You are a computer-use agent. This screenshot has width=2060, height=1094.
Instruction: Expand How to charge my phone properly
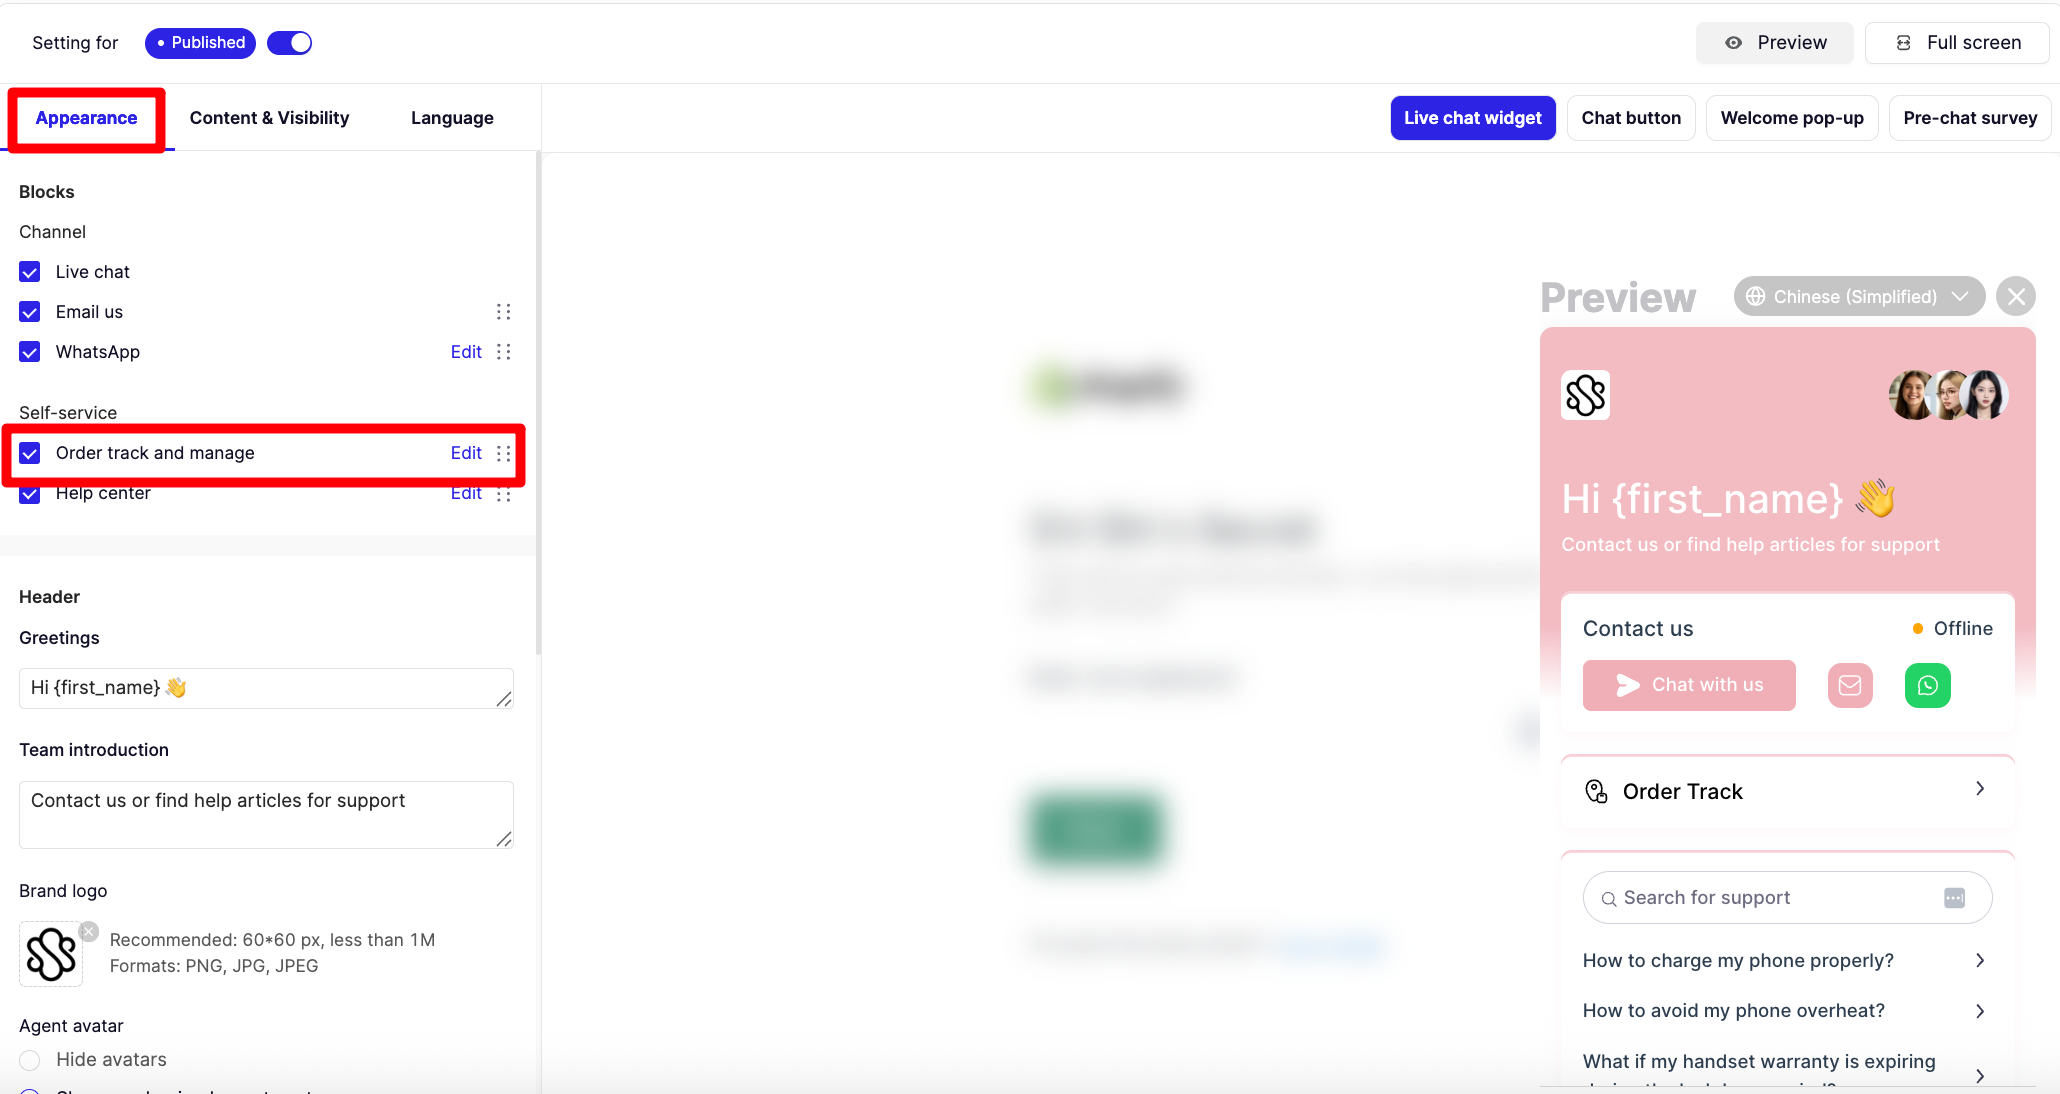click(x=1980, y=961)
